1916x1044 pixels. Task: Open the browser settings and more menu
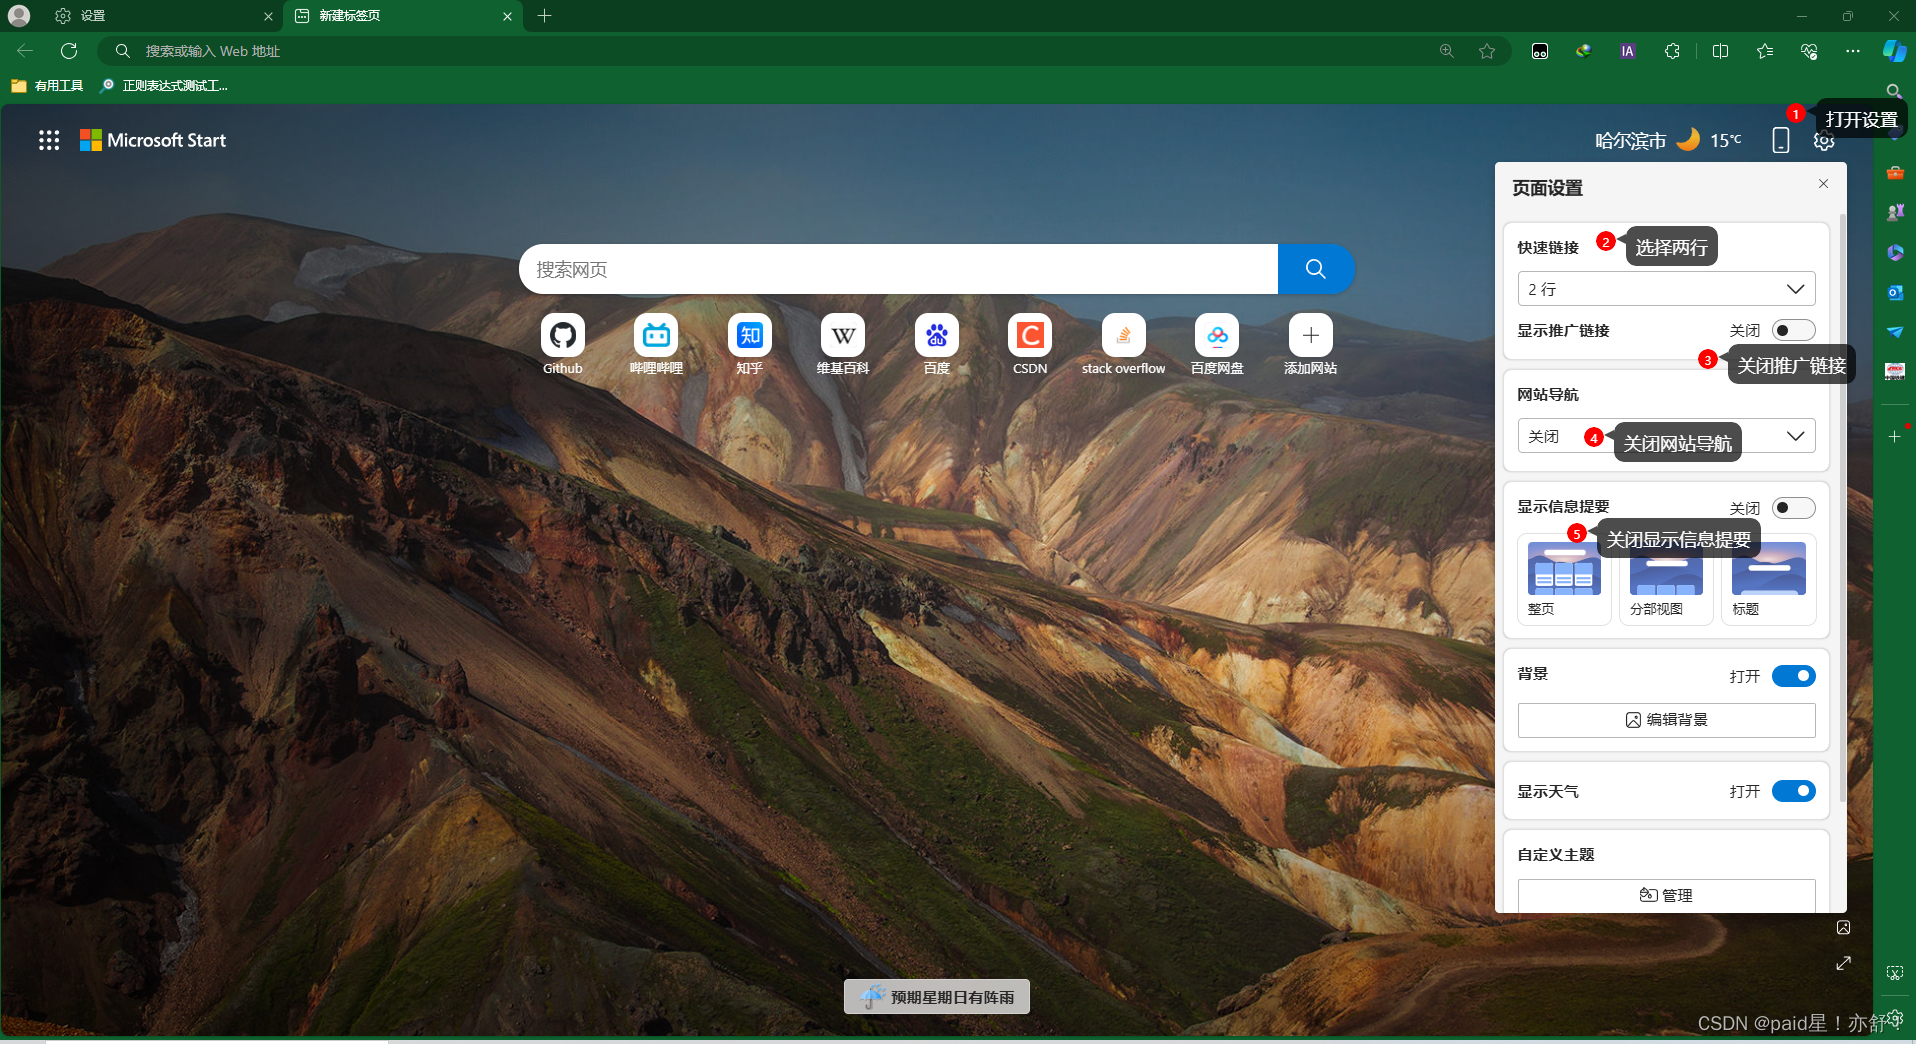coord(1853,51)
